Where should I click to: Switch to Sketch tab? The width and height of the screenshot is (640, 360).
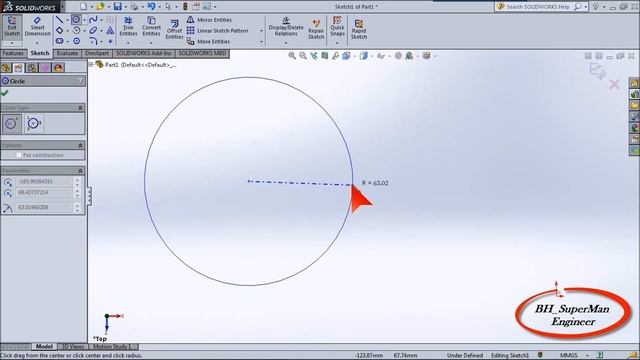40,53
